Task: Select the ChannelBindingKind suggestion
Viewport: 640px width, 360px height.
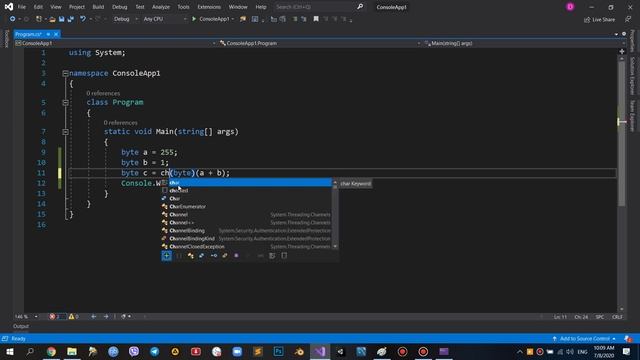Action: (x=247, y=238)
